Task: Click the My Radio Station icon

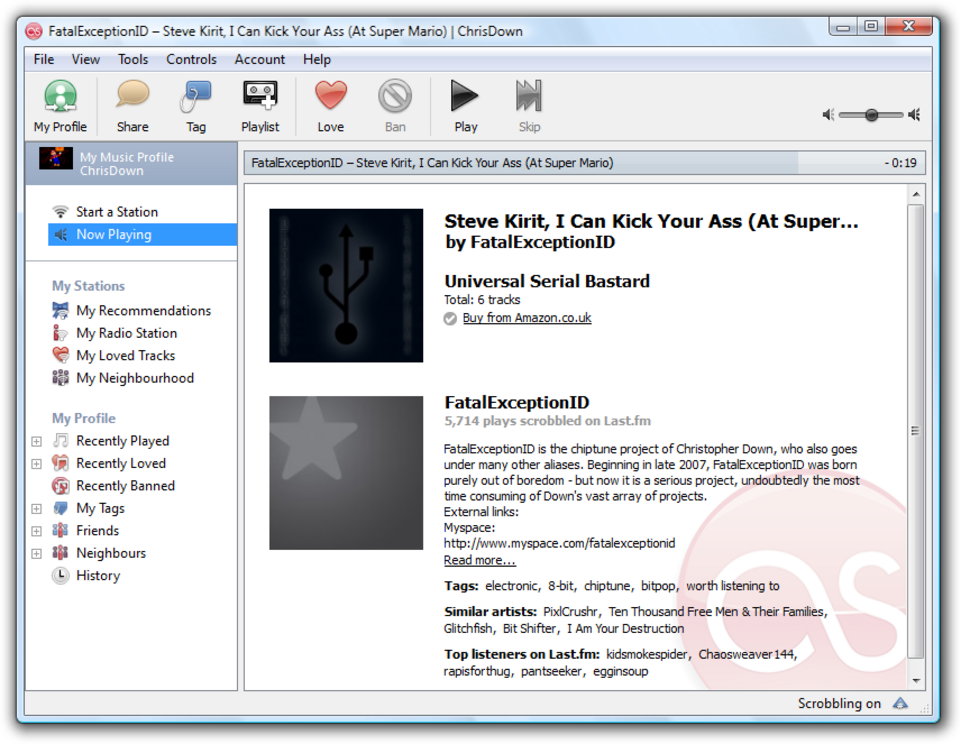Action: pyautogui.click(x=59, y=333)
